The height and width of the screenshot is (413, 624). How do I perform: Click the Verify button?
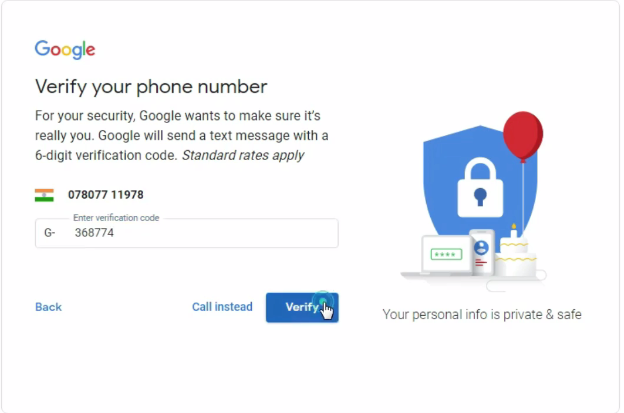[302, 307]
